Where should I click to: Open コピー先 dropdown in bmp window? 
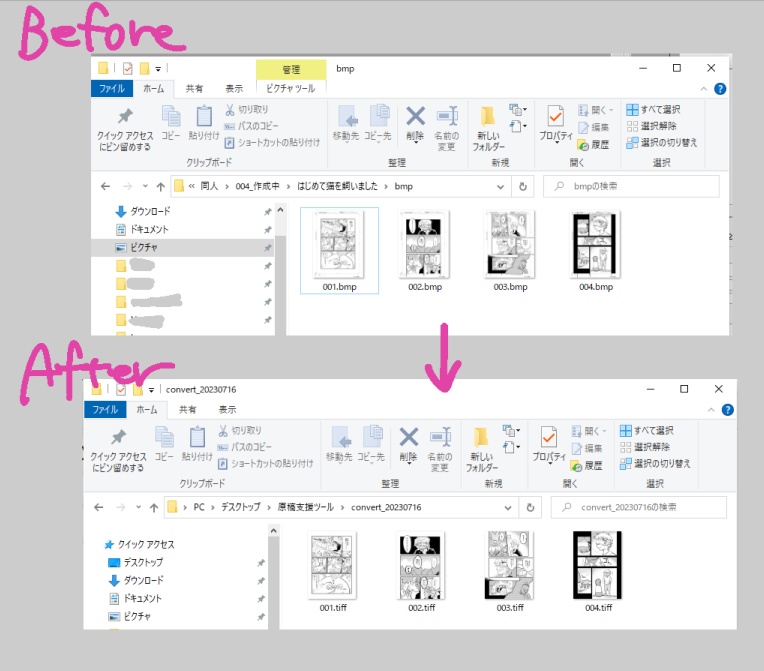click(x=378, y=124)
